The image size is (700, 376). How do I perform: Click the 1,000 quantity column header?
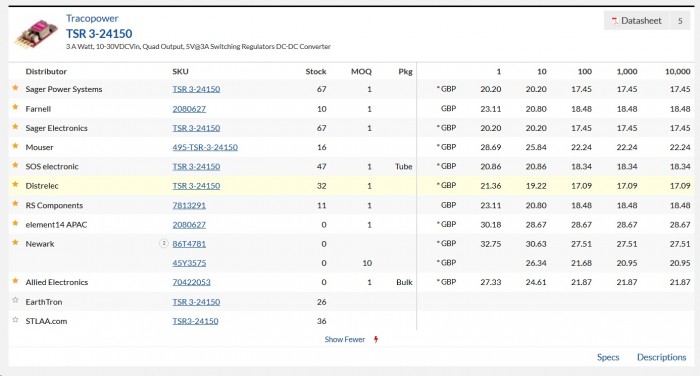(627, 71)
